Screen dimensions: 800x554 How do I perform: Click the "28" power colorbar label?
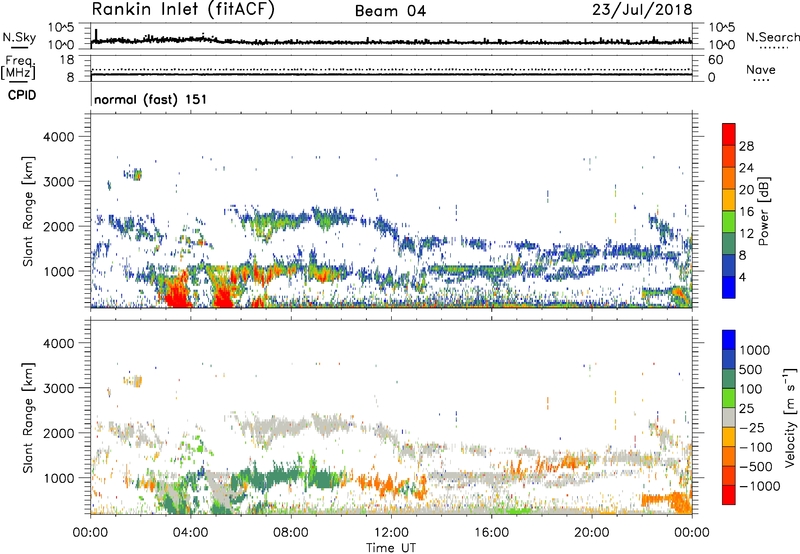coord(746,146)
